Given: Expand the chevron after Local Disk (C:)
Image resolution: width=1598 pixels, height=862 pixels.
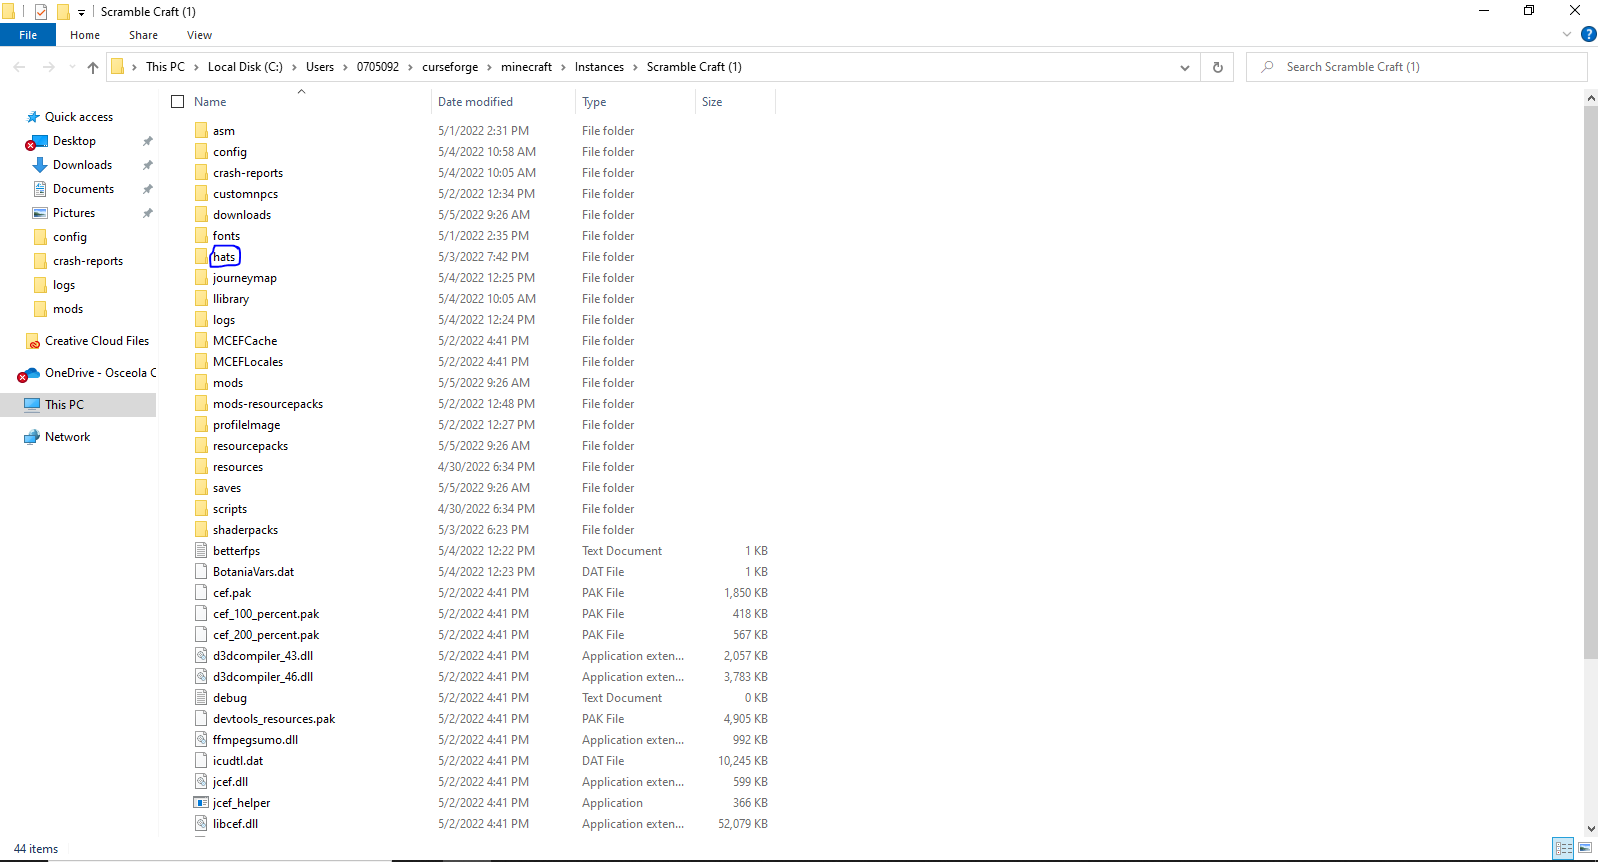Looking at the screenshot, I should click(x=294, y=67).
